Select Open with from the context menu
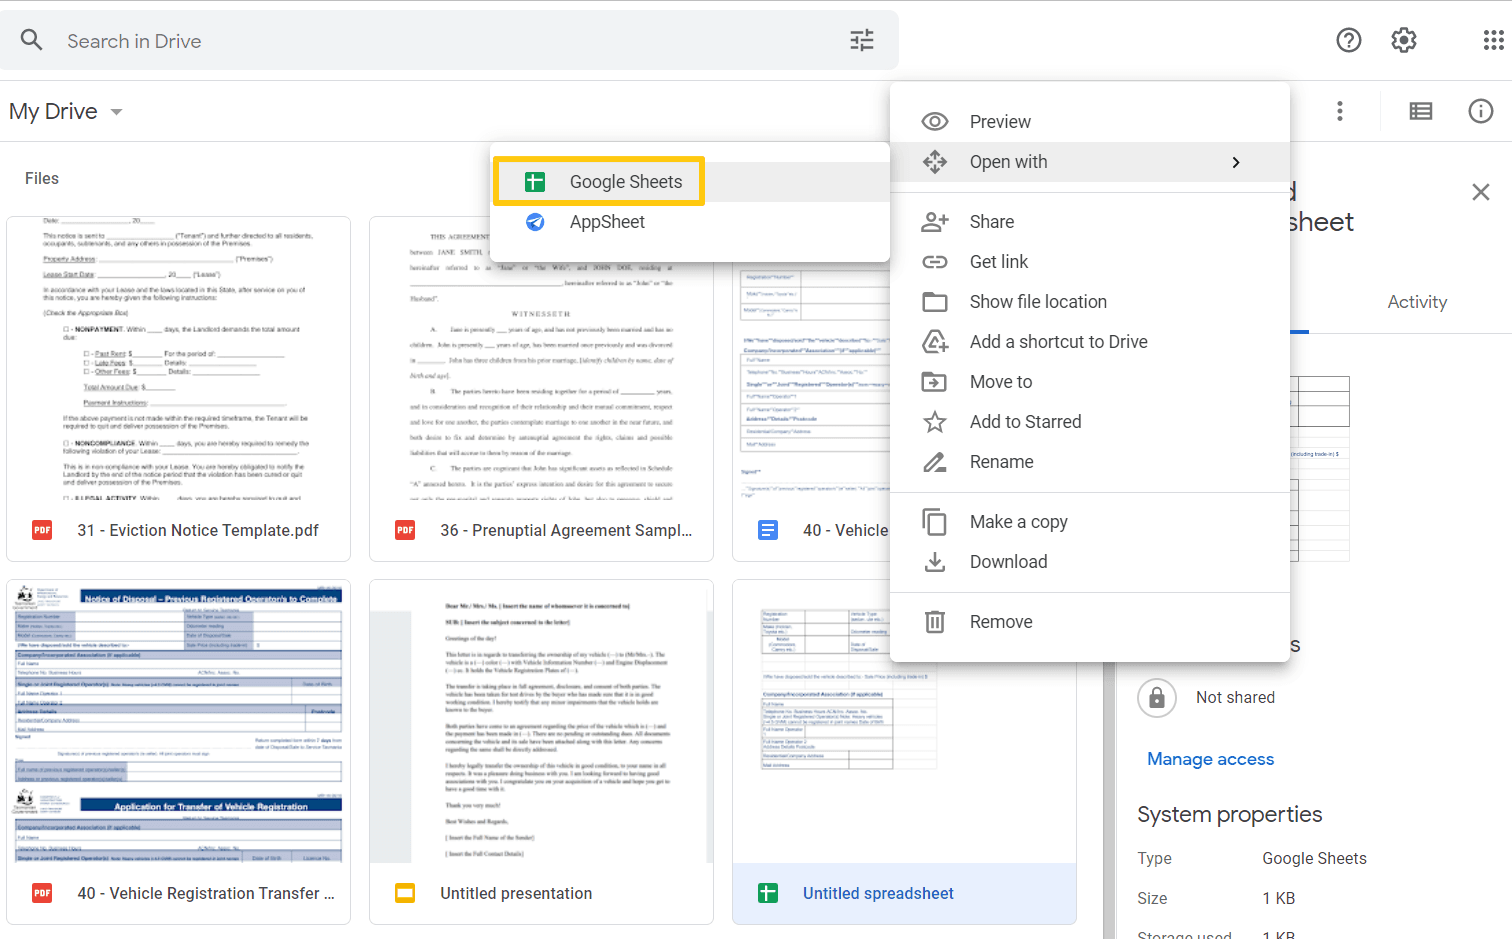 (1090, 162)
